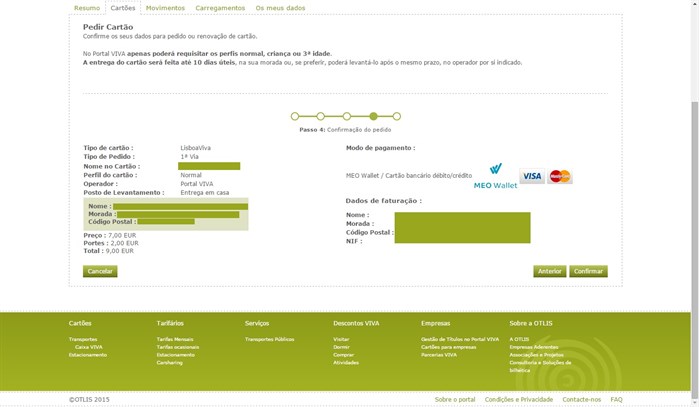Click the LisboaViva card type value
This screenshot has width=699, height=407.
196,148
